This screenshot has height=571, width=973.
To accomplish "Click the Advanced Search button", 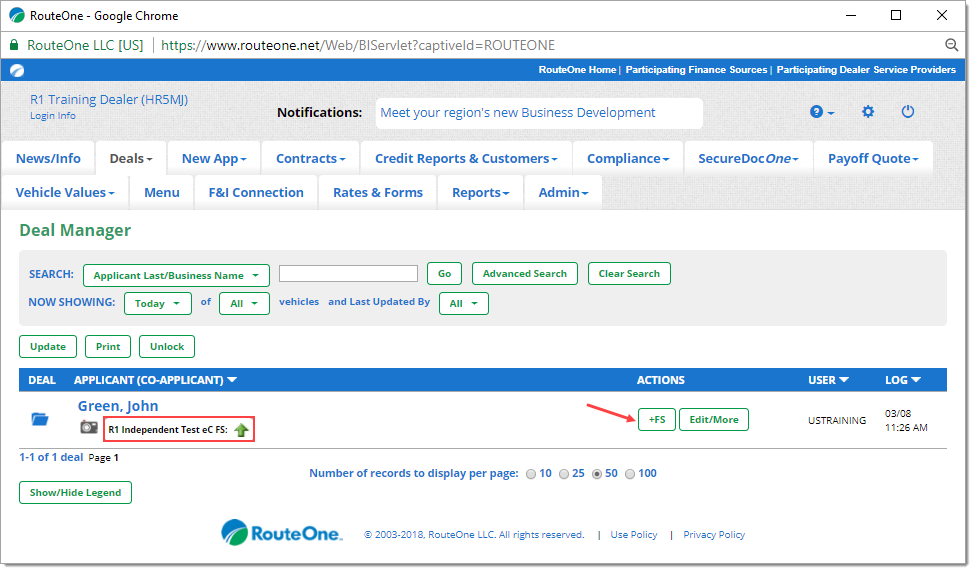I will click(524, 274).
